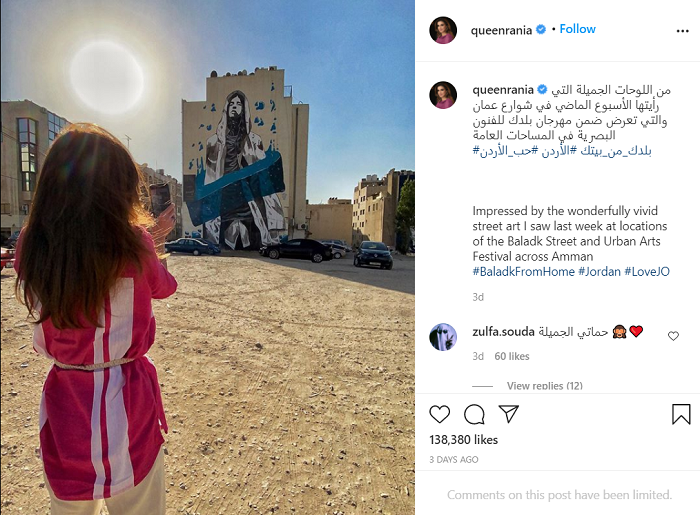Open the zulfa.souda username link
This screenshot has height=515, width=700.
tap(503, 332)
